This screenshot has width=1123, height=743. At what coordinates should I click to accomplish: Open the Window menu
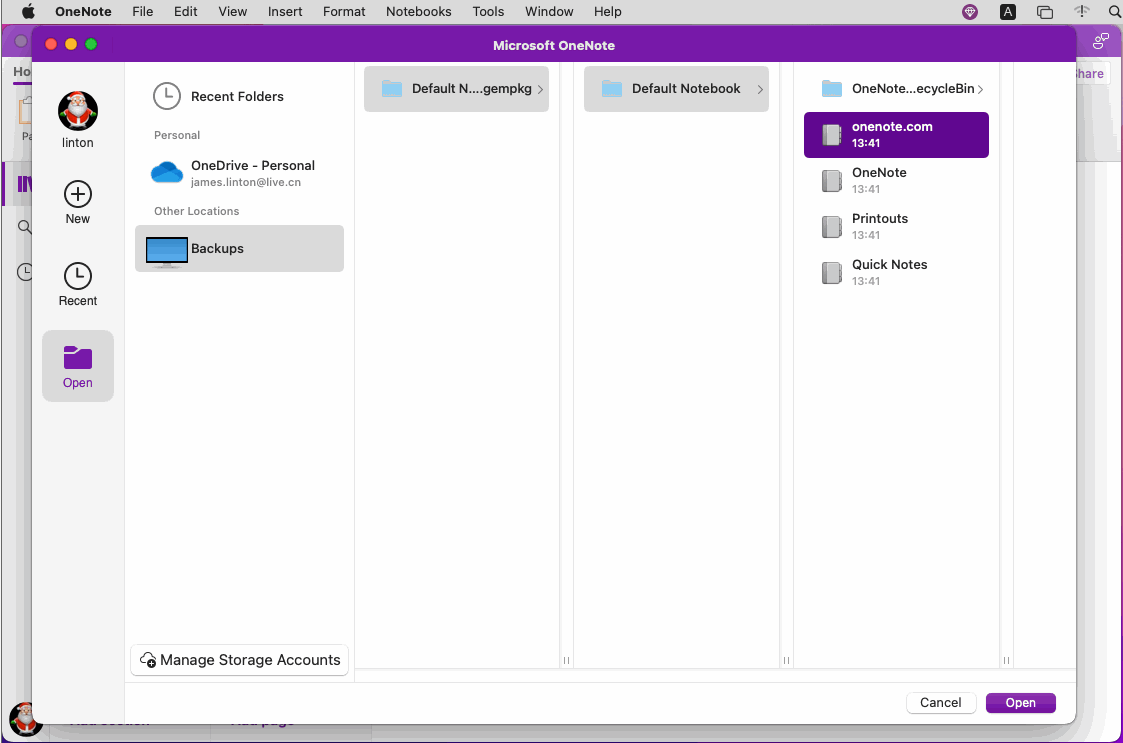click(x=549, y=11)
